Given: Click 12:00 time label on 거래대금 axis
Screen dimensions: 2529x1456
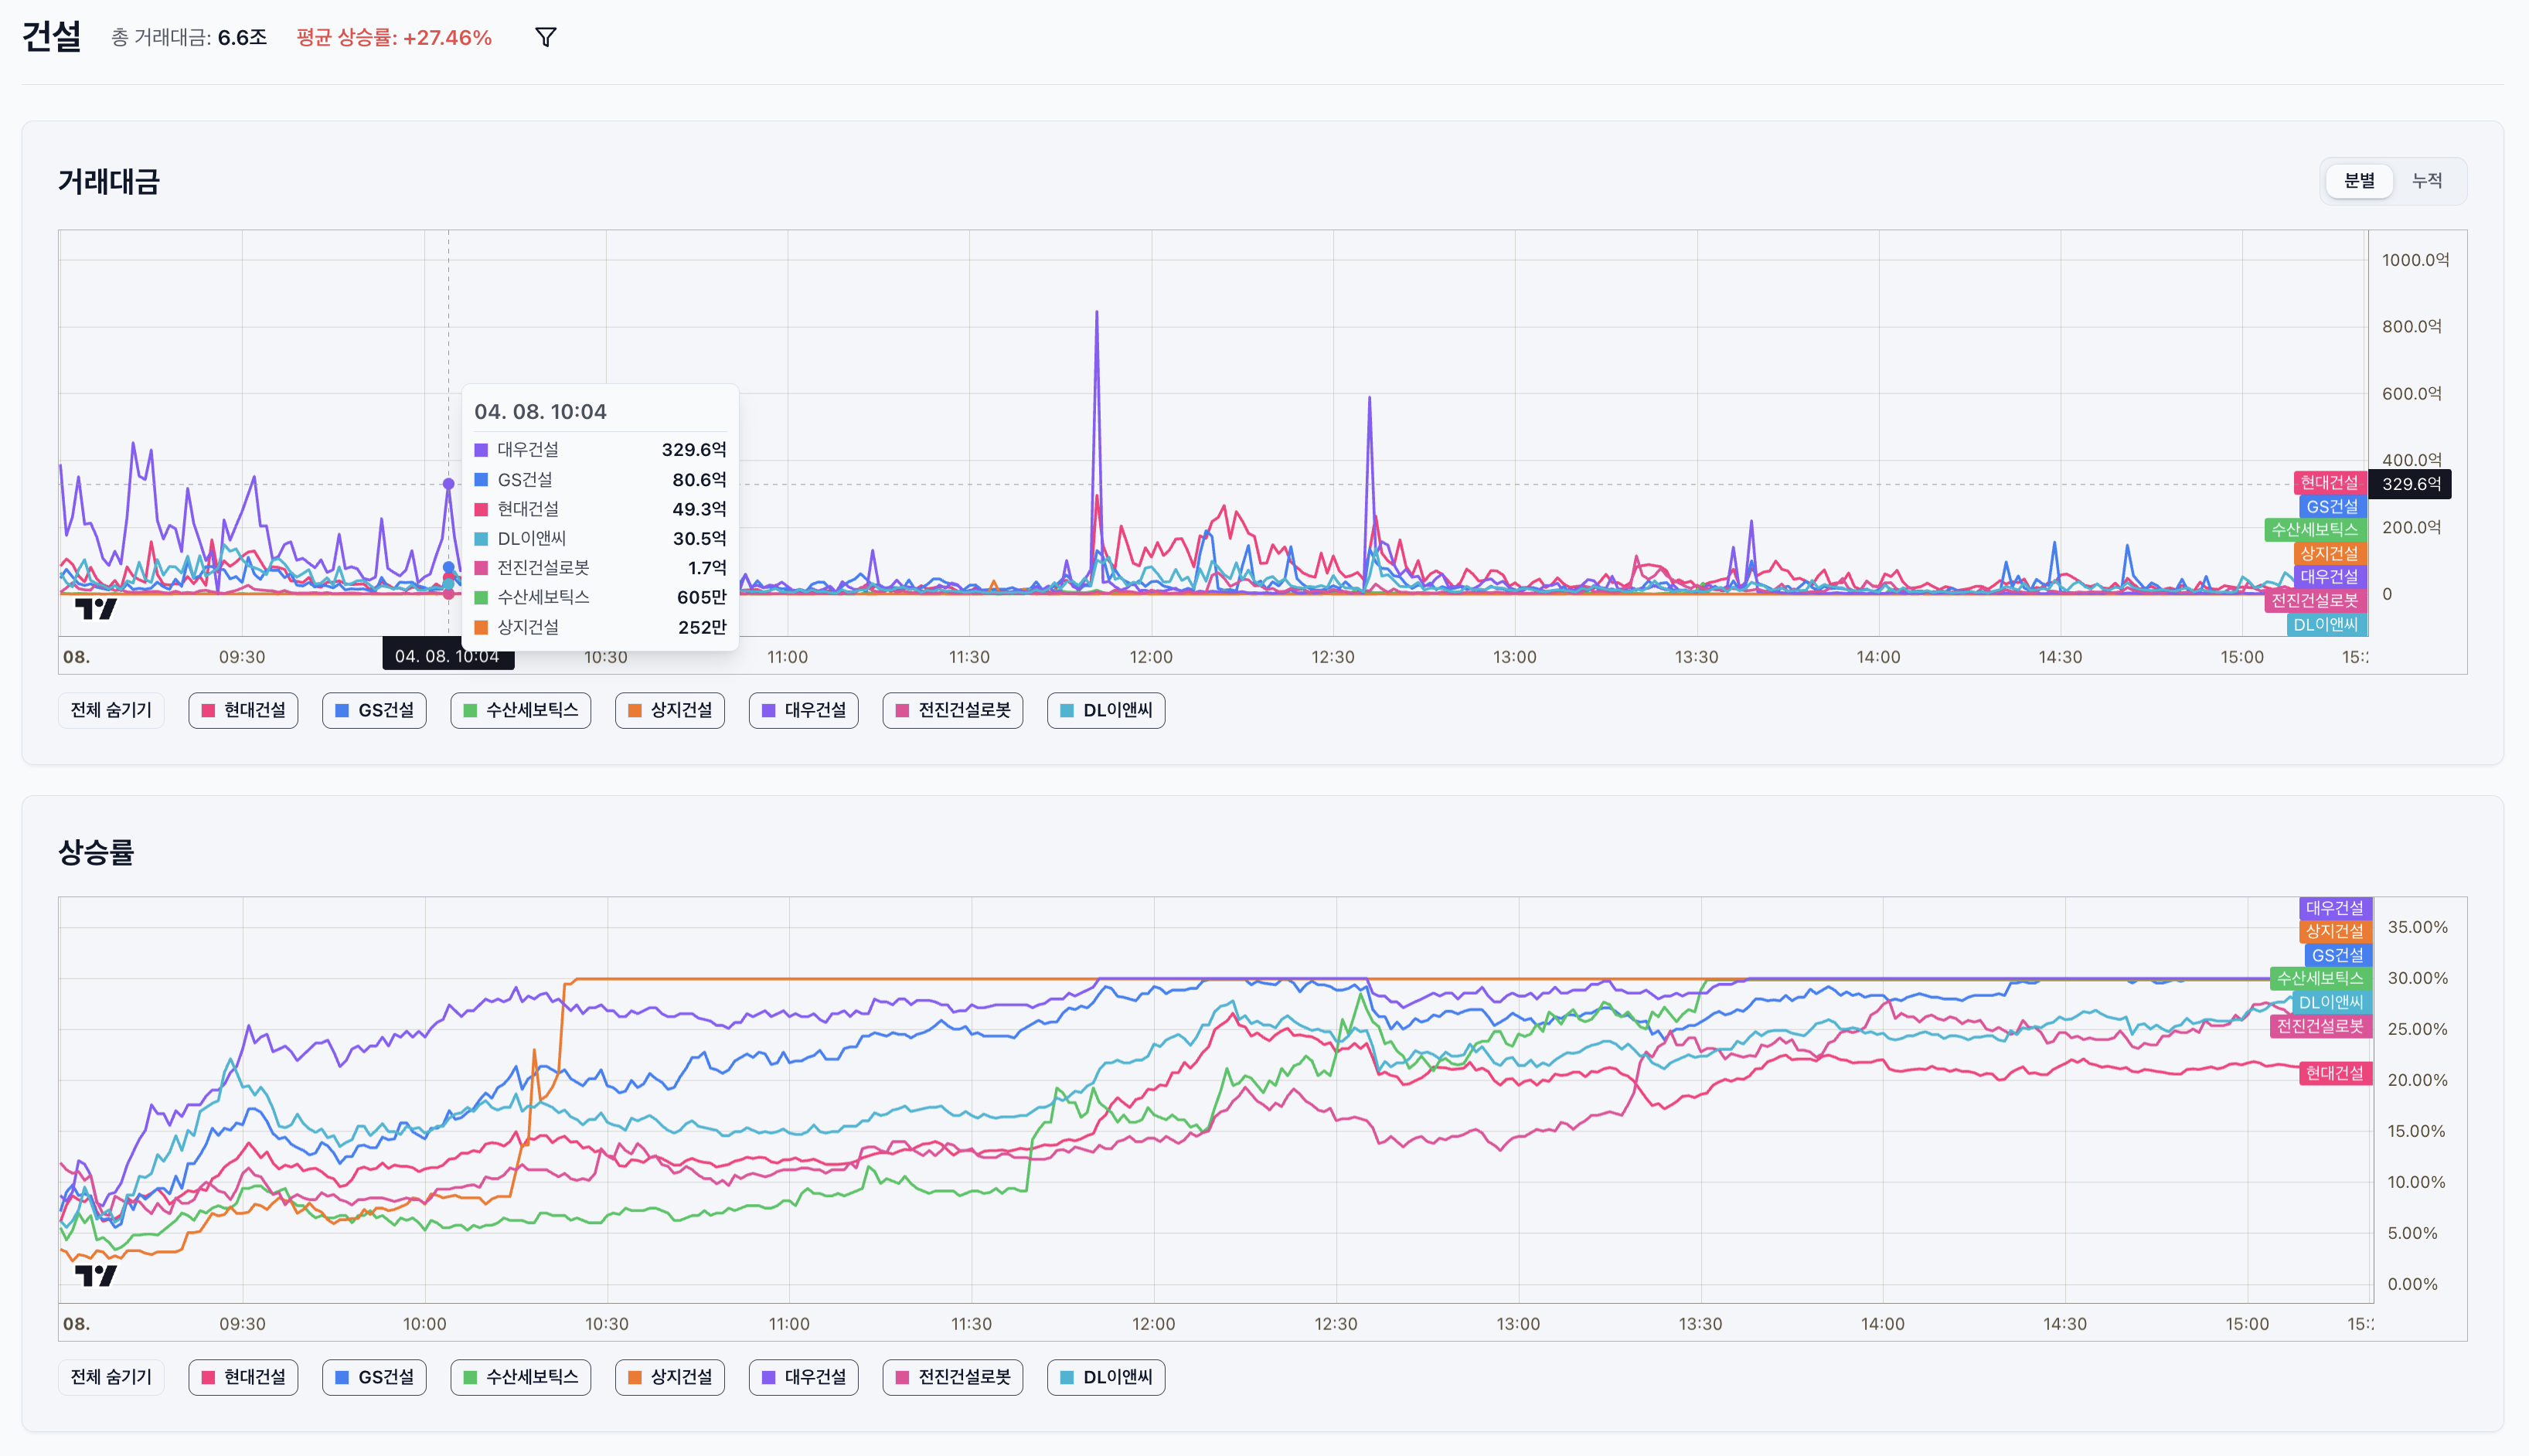Looking at the screenshot, I should (1151, 657).
